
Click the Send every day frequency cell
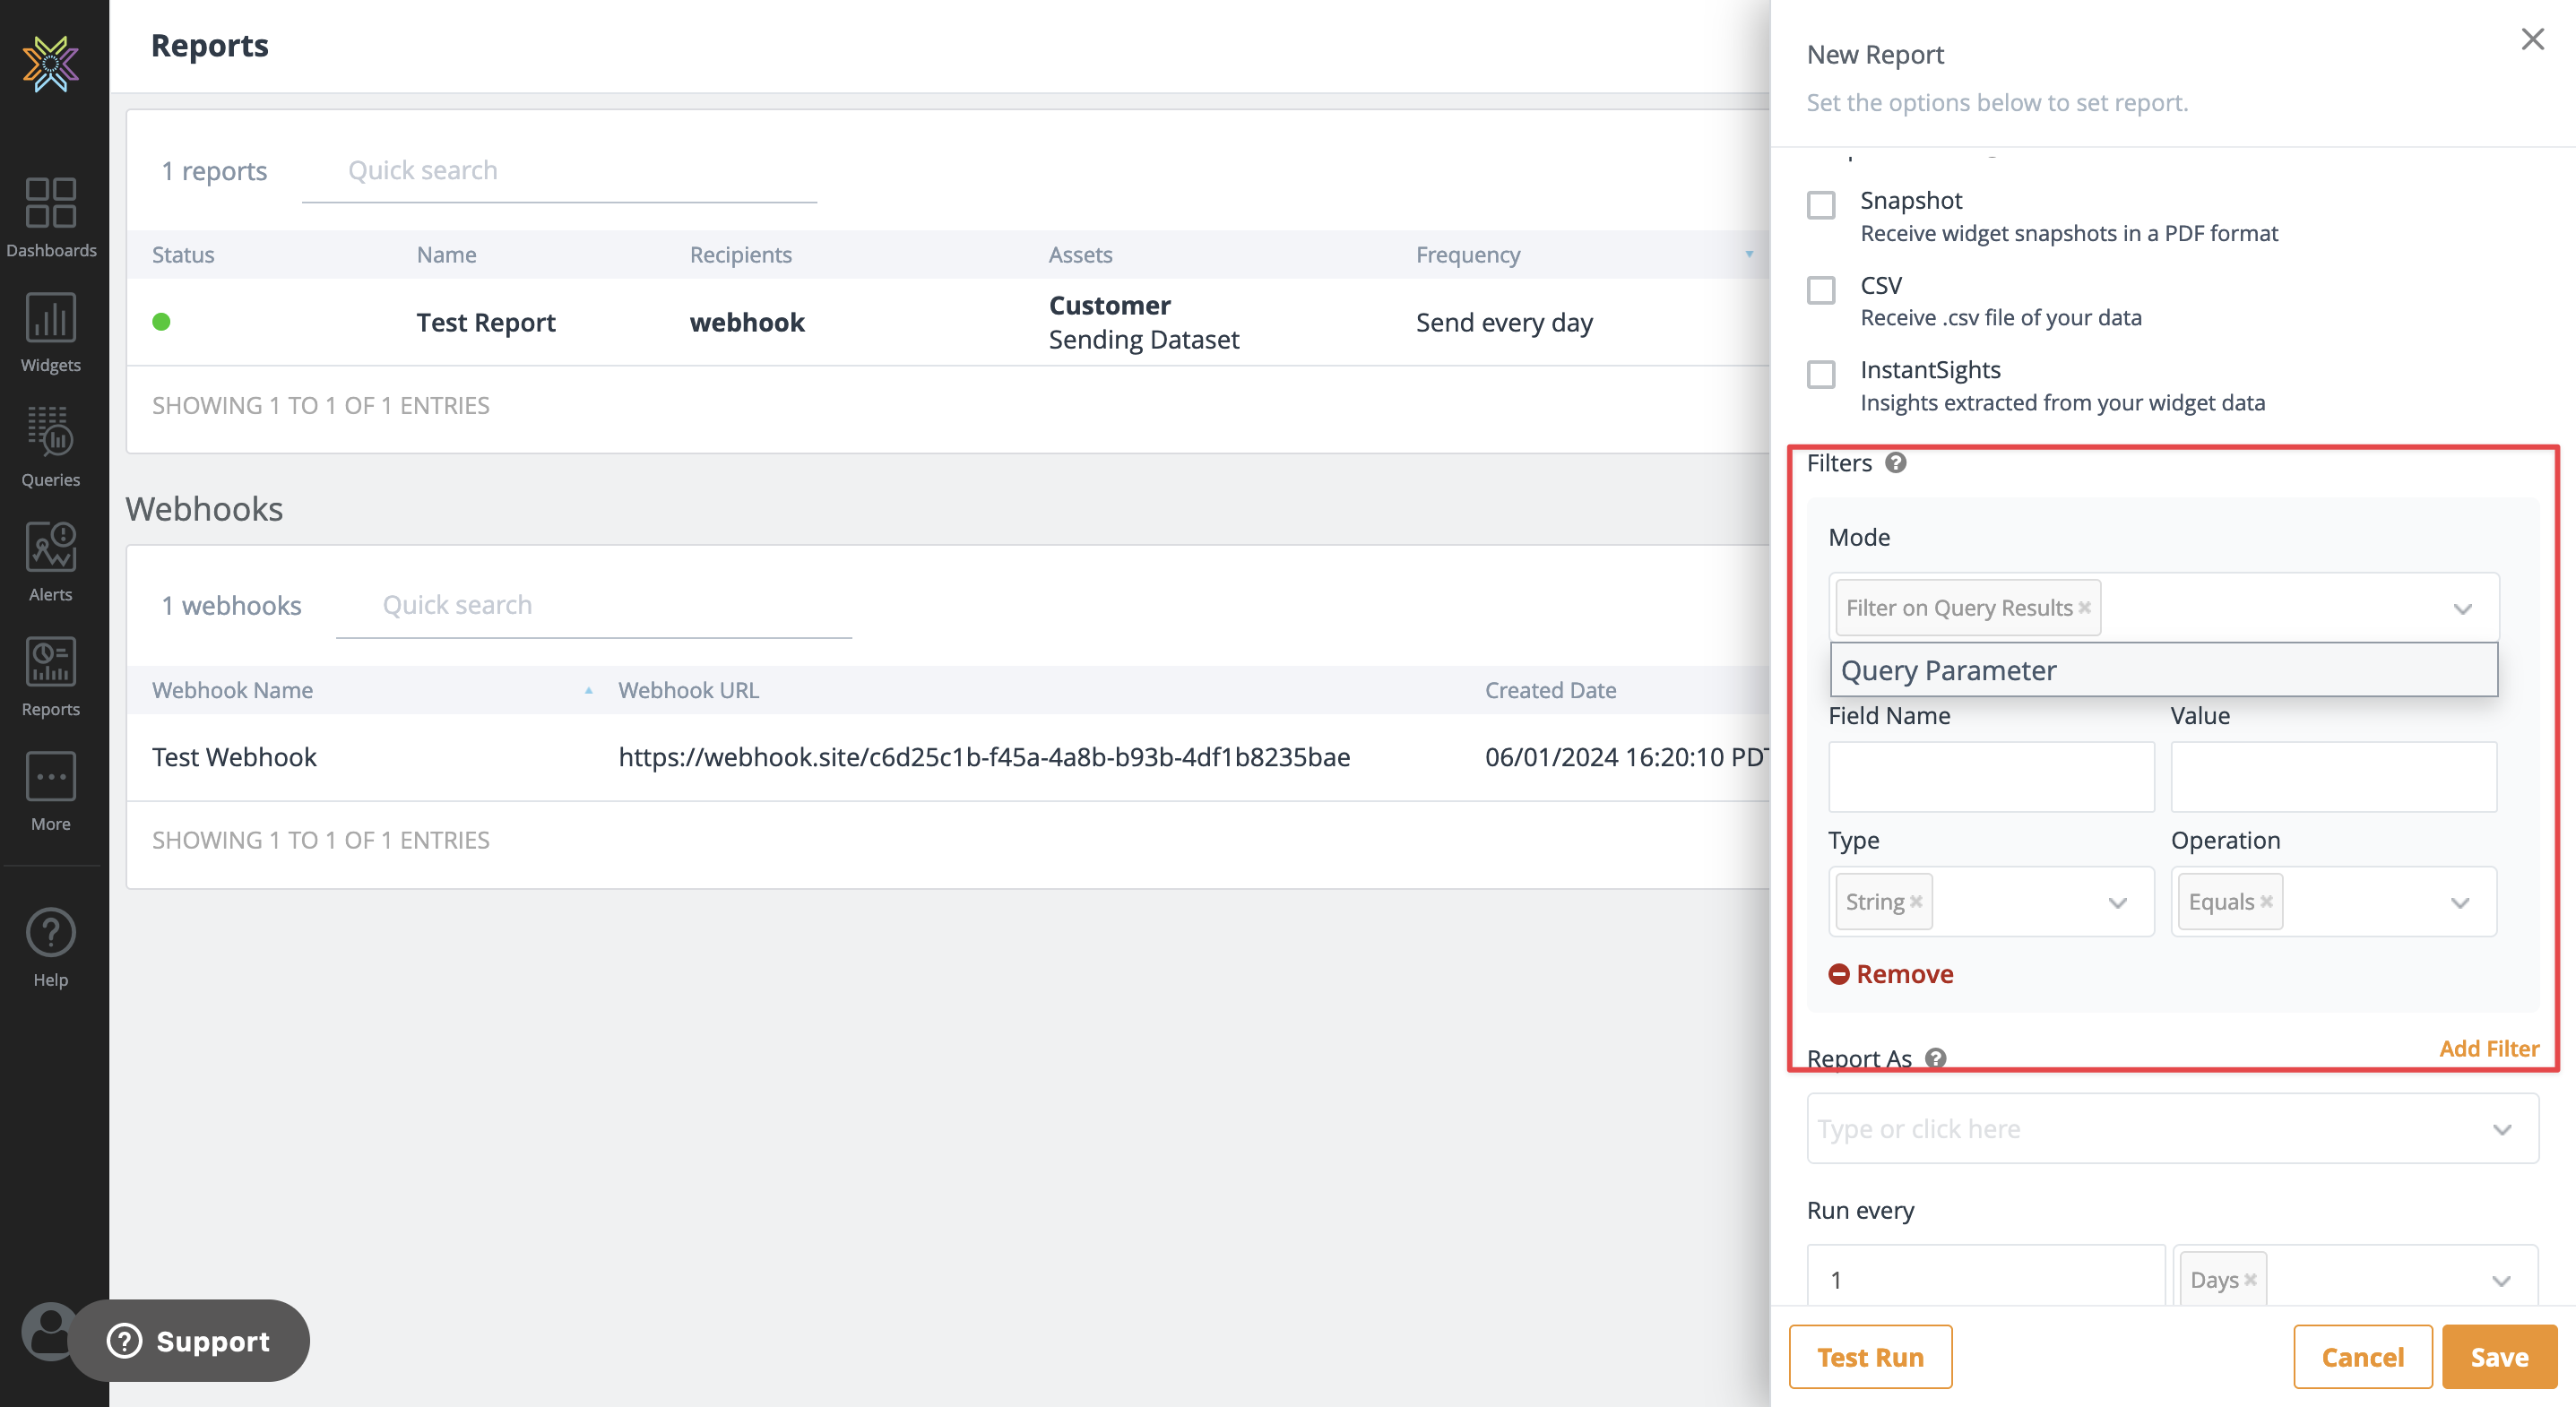1504,323
